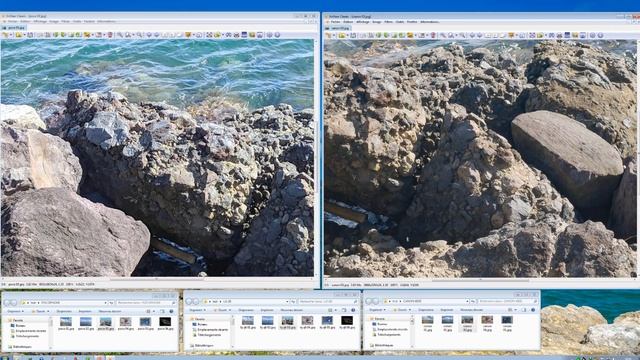Expand the address bar dropdown in right Explorer window
Viewport: 640px width, 360px height.
[x=467, y=301]
